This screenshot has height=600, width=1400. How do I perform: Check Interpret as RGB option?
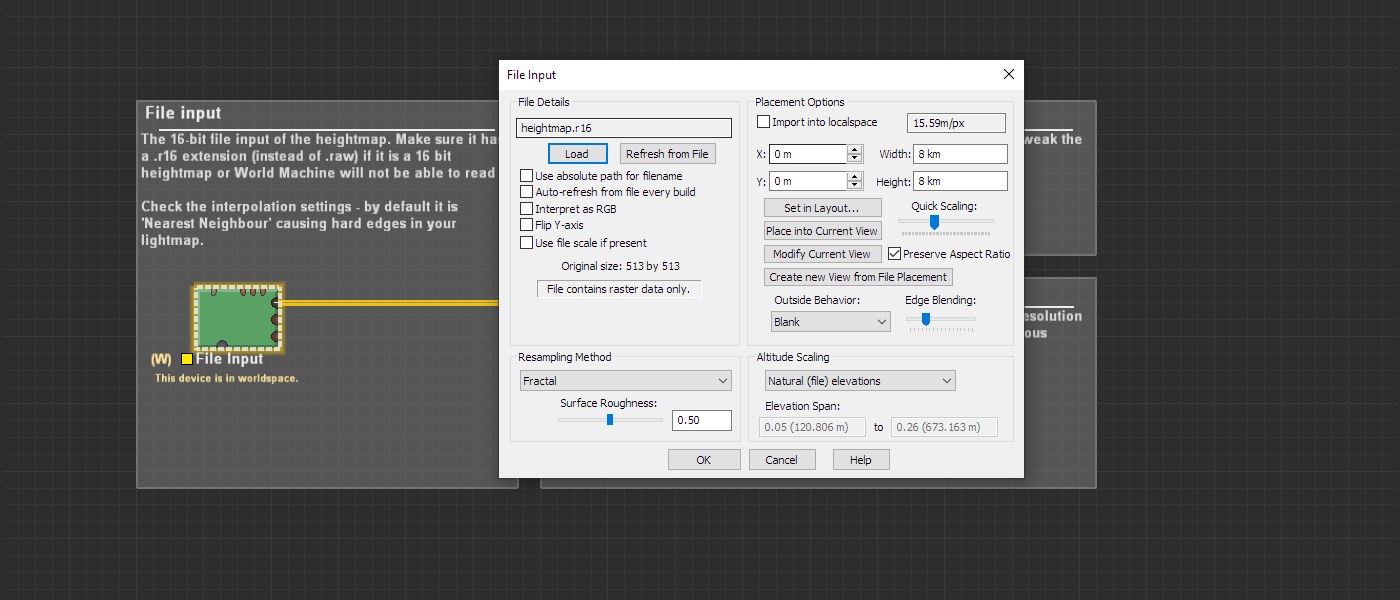tap(527, 209)
